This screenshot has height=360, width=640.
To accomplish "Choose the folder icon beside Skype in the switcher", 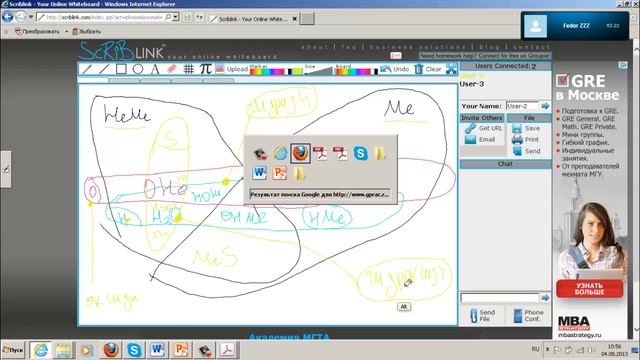I will (x=380, y=153).
